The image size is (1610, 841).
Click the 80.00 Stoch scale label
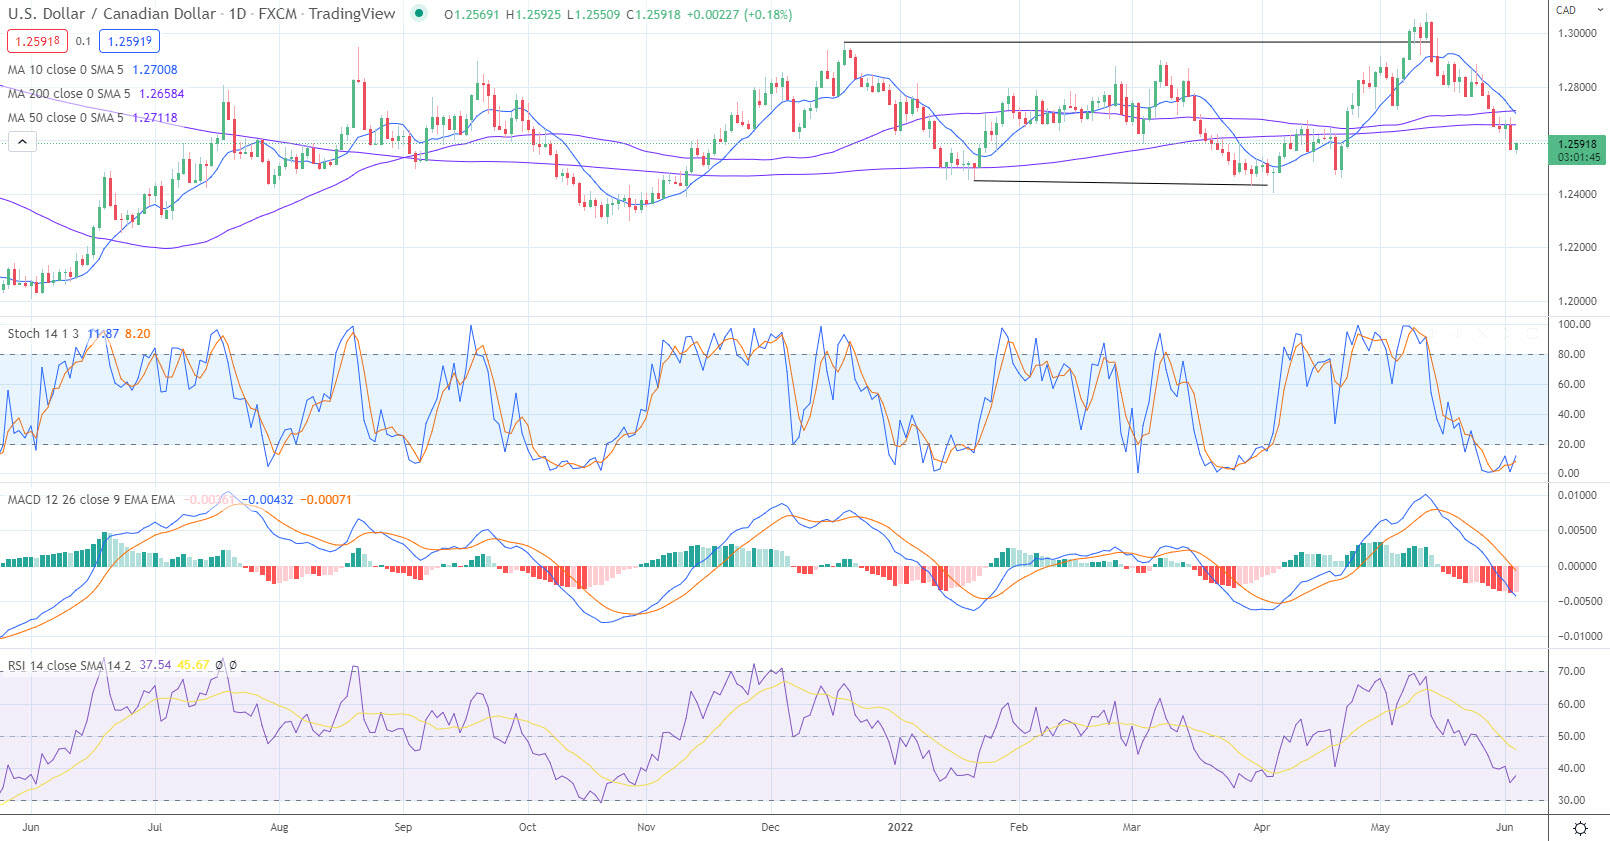point(1571,354)
